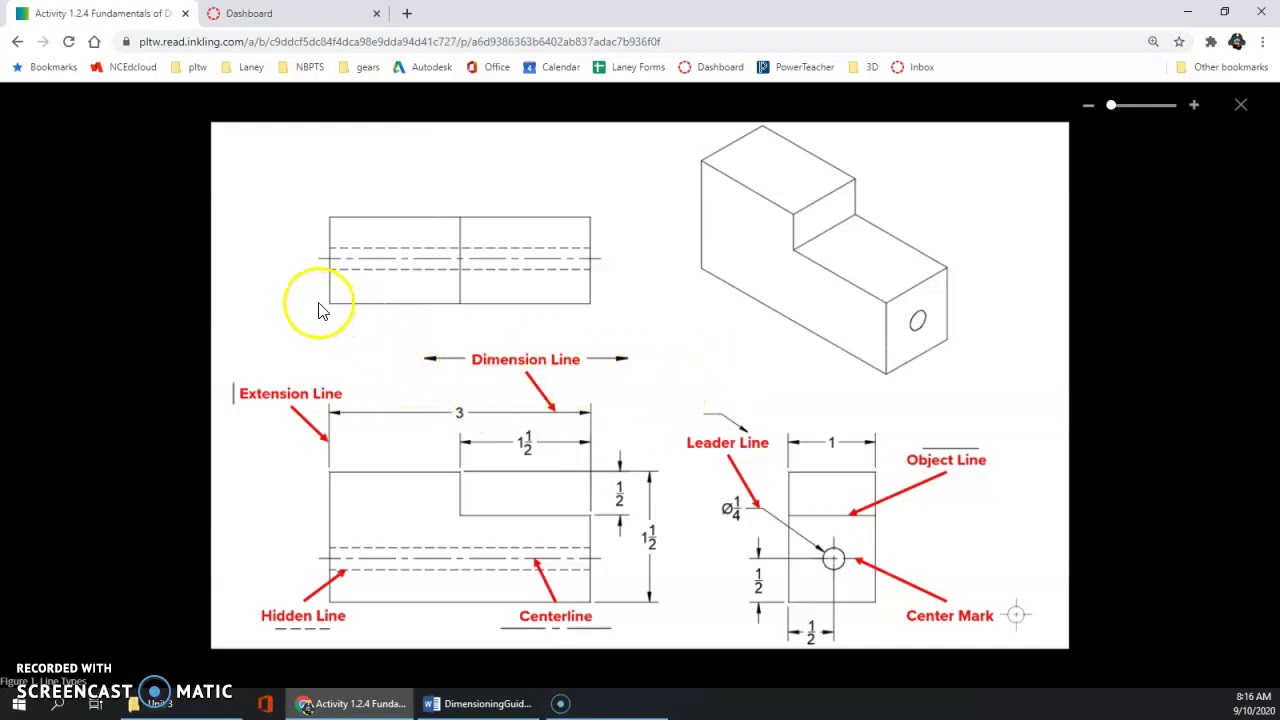Screen dimensions: 1280x720
Task: Switch to the Dashboard tab
Action: [290, 13]
